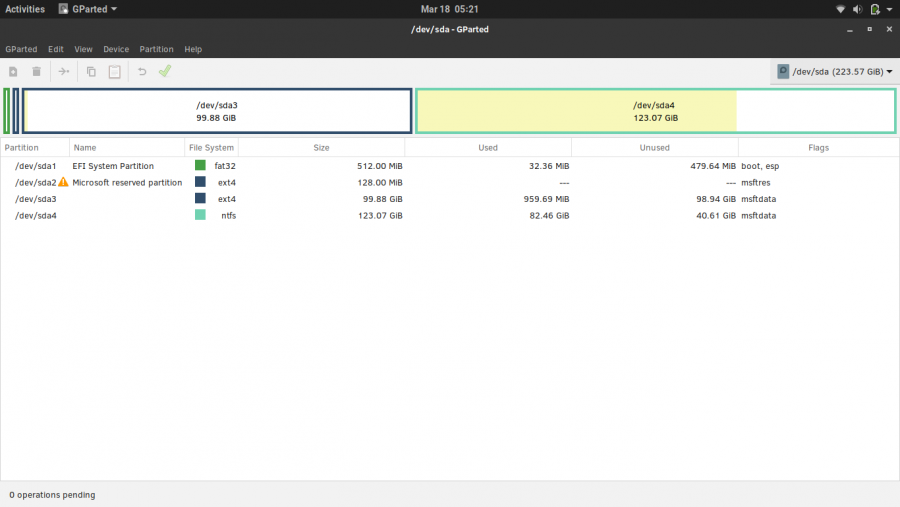The height and width of the screenshot is (507, 900).
Task: Click the ntfs color swatch for /dev/sda4
Action: 200,216
